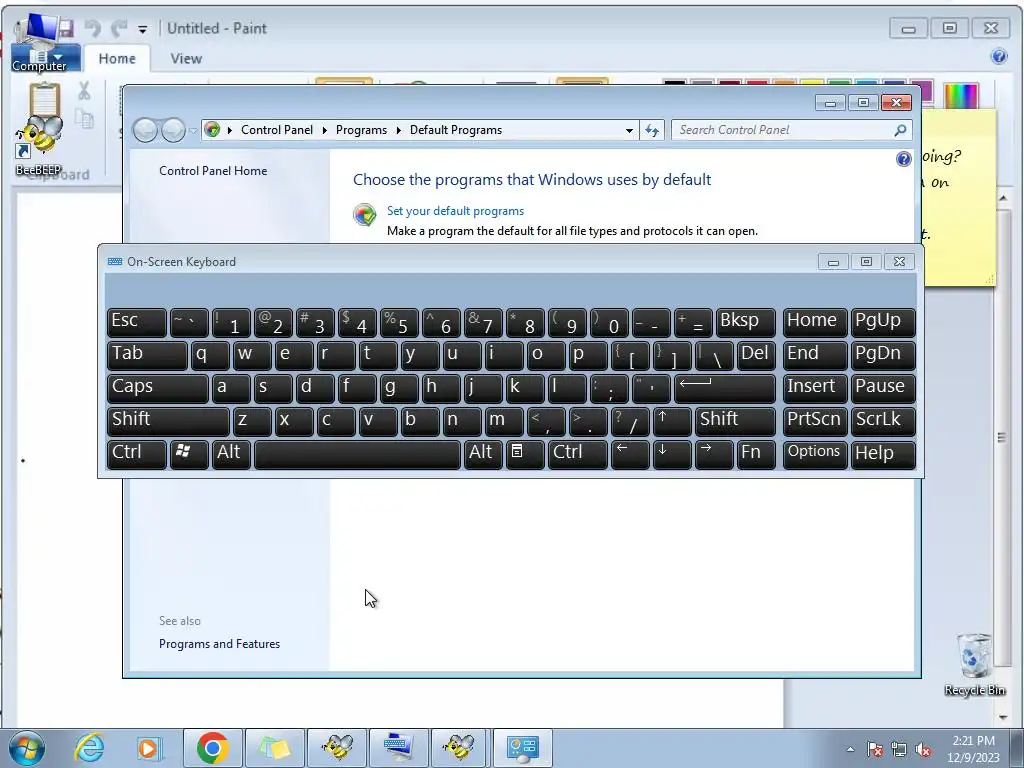1024x768 pixels.
Task: Expand arrow before Control Panel breadcrumb
Action: [230, 130]
